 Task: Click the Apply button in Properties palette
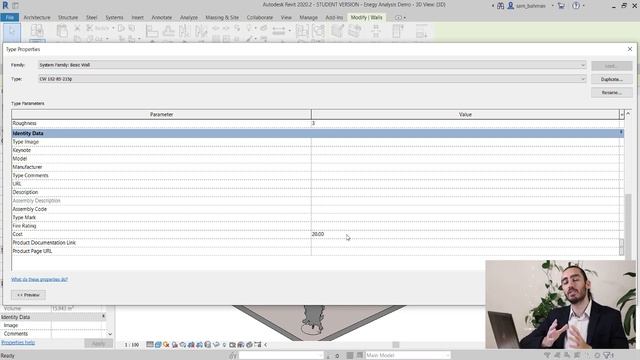click(x=98, y=343)
